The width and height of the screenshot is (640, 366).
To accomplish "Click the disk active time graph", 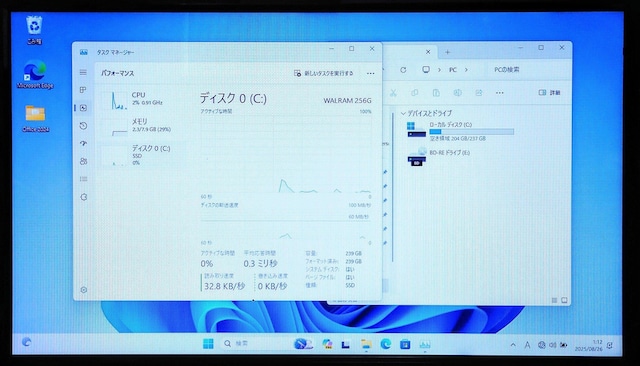I will tap(286, 154).
